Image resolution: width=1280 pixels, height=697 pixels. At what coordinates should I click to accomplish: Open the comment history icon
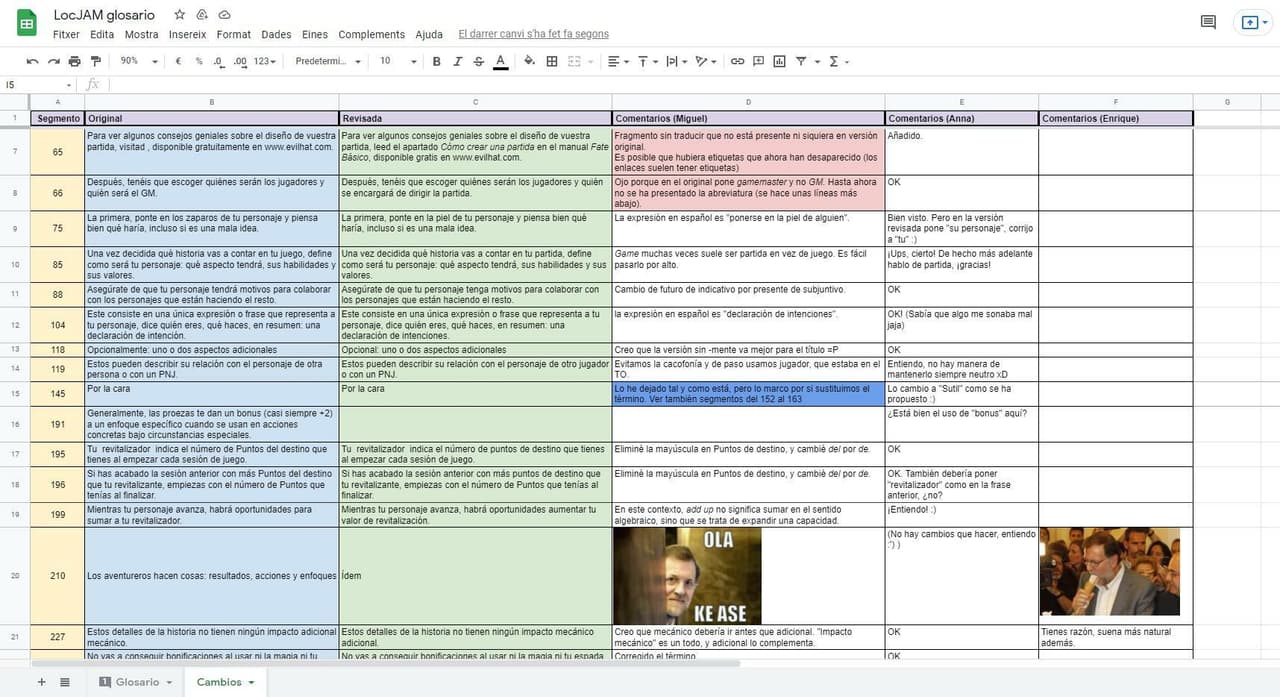pos(1208,22)
